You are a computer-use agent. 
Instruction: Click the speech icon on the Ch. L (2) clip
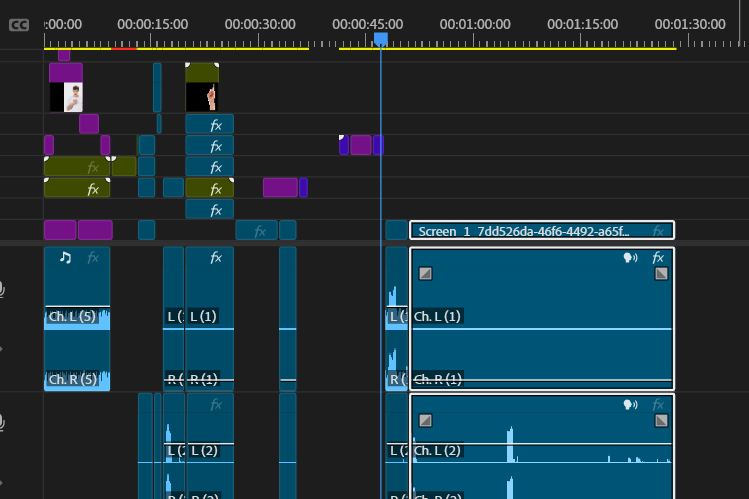630,405
